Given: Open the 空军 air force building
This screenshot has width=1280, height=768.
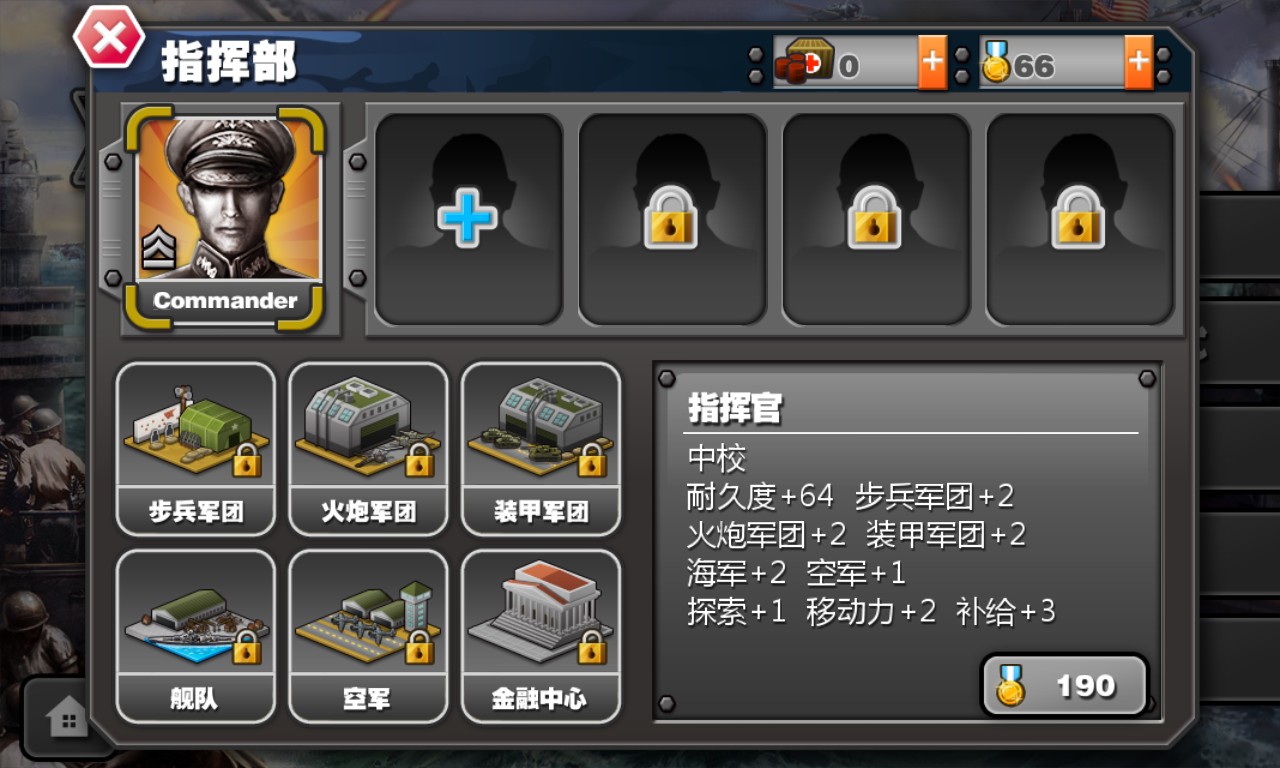Looking at the screenshot, I should tap(368, 636).
